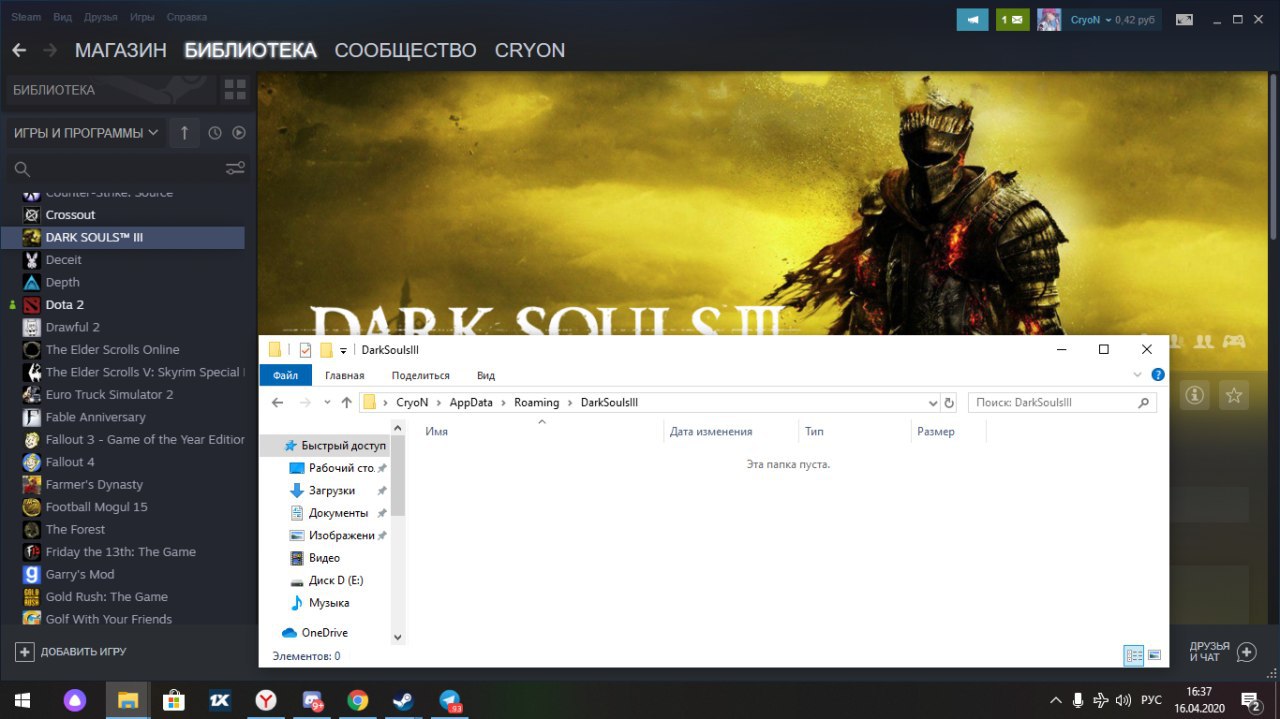Click the Explorer properties quick access icon

pos(306,350)
